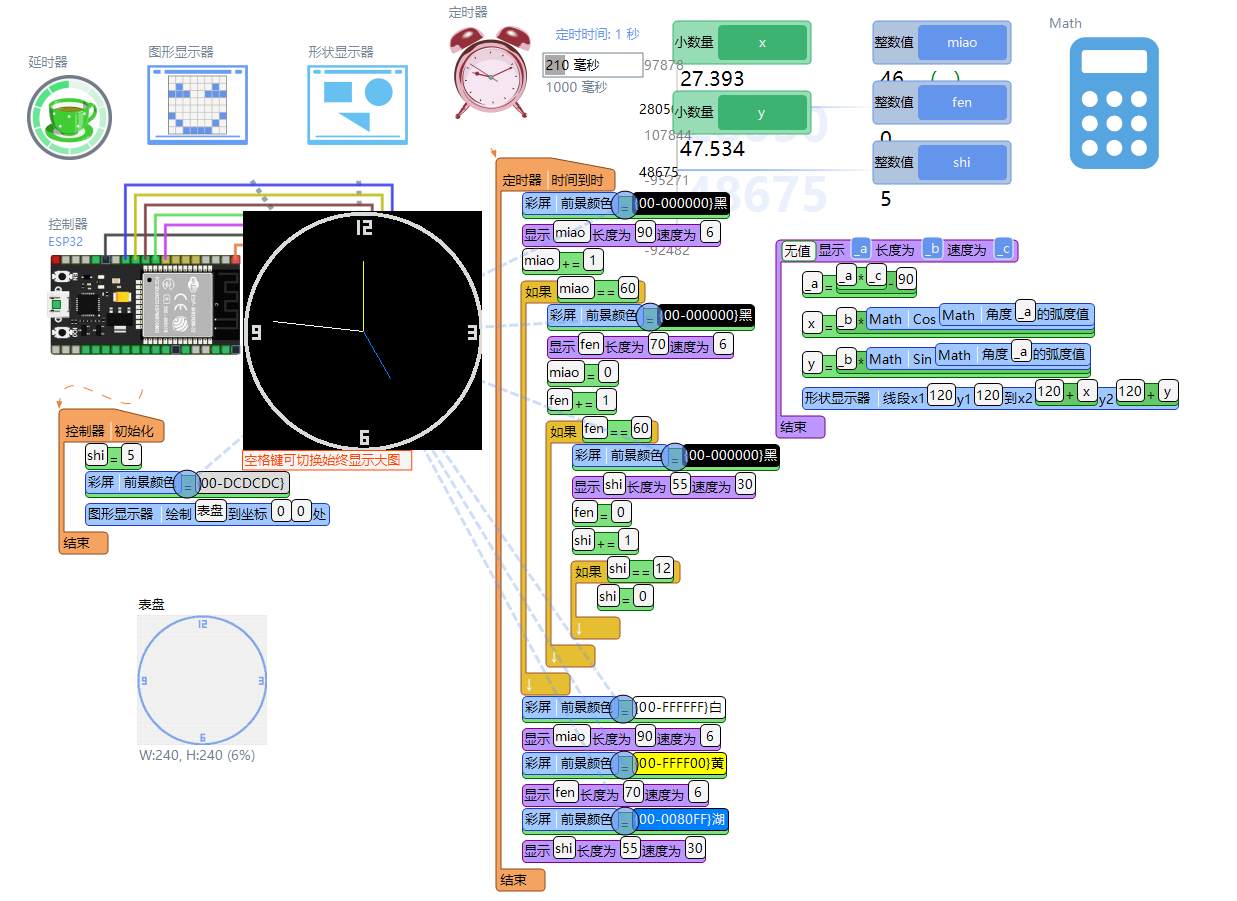This screenshot has height=901, width=1237.
Task: Select the miao 整数值 display widget
Action: pyautogui.click(x=940, y=42)
